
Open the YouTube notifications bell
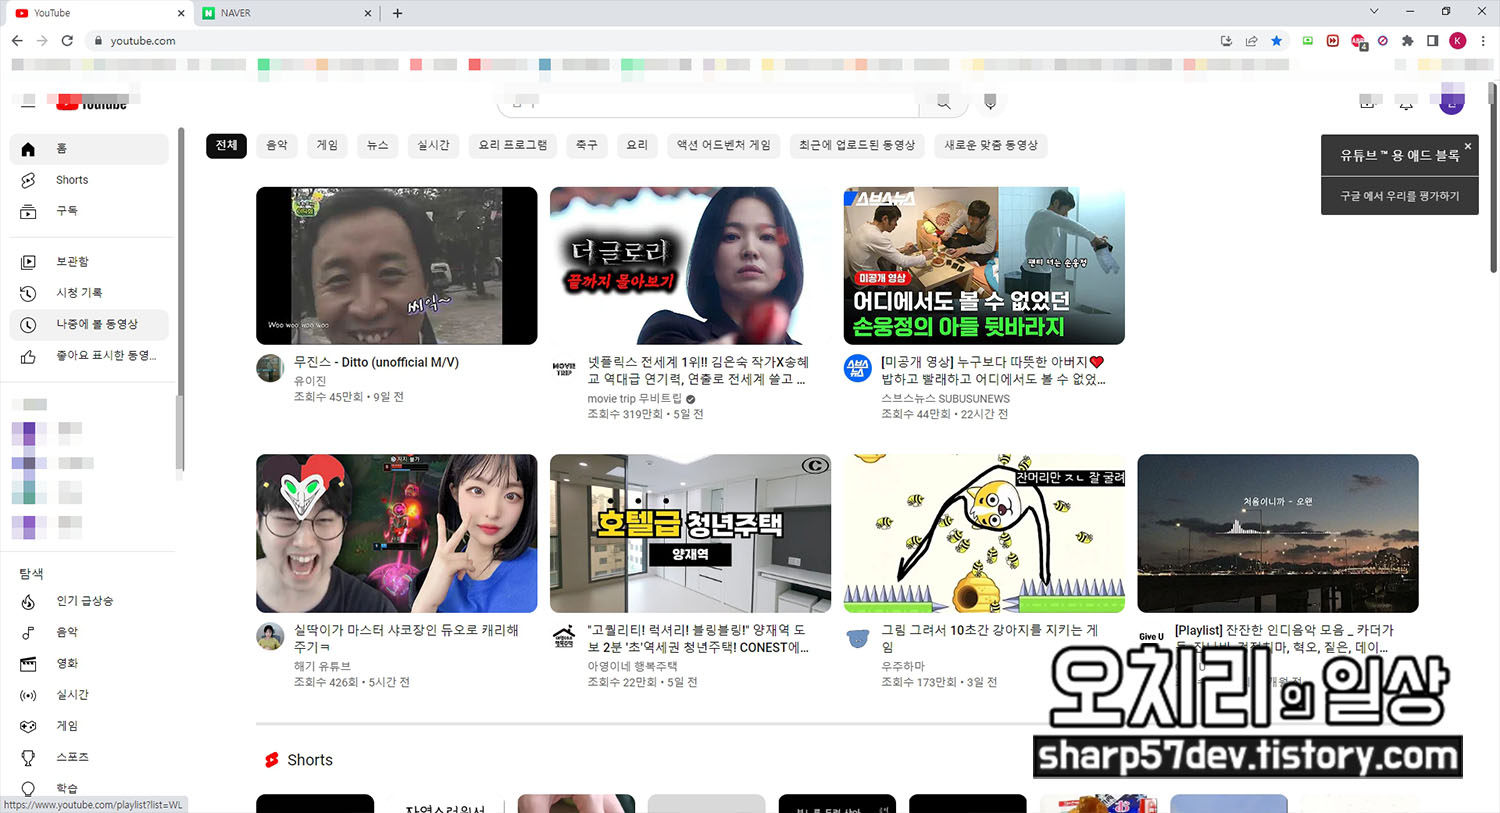pyautogui.click(x=1406, y=102)
